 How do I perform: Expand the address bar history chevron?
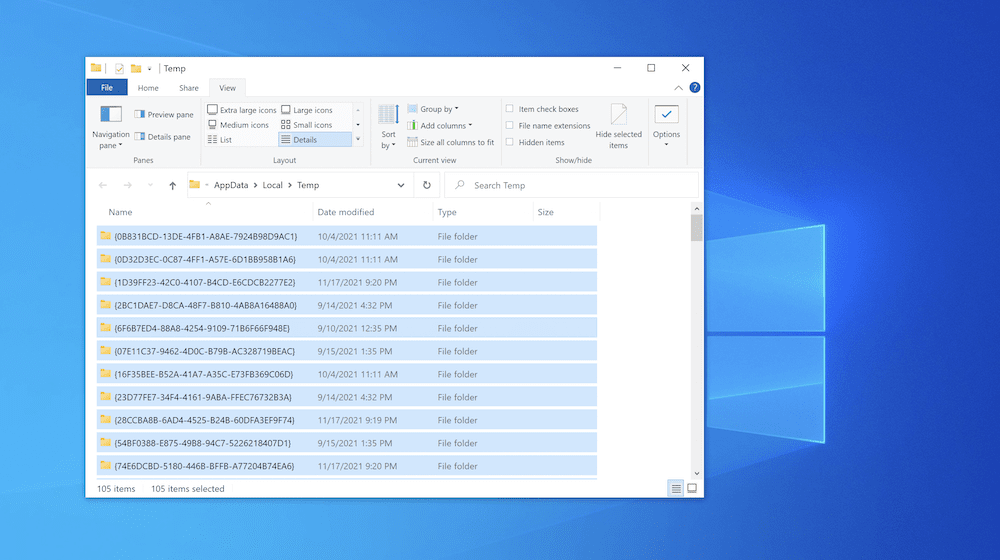(401, 185)
